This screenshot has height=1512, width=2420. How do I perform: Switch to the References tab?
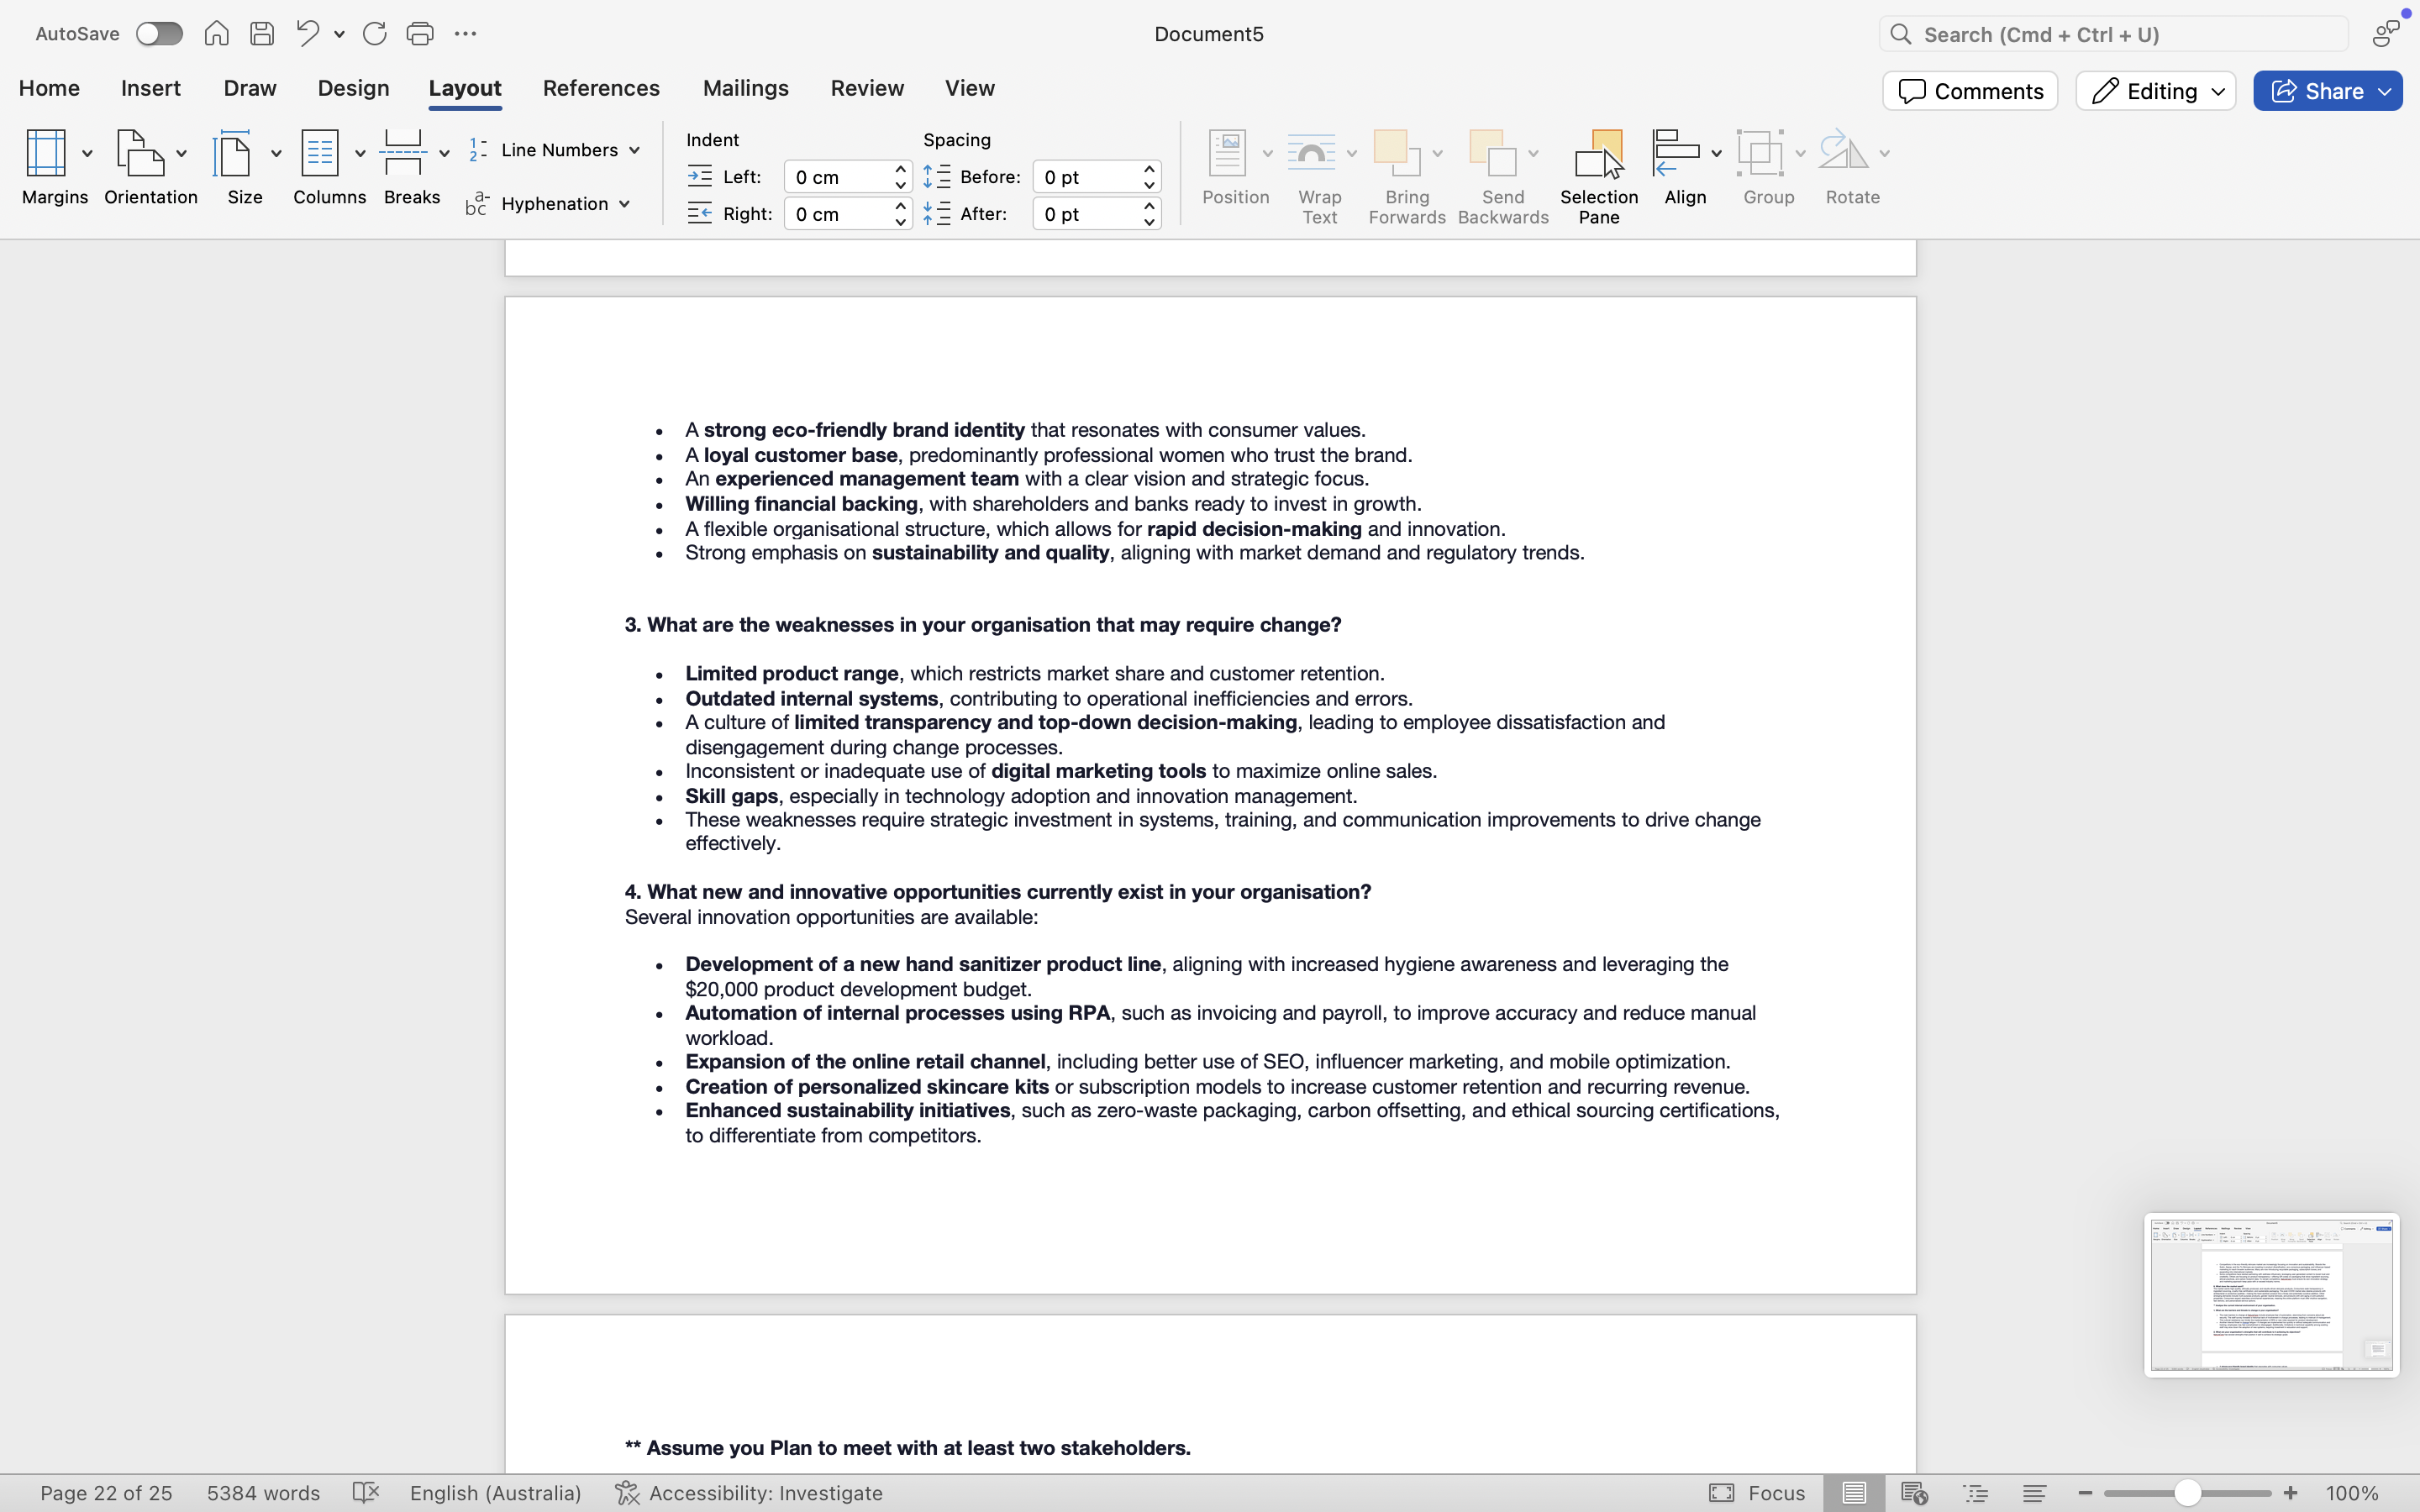click(x=601, y=88)
